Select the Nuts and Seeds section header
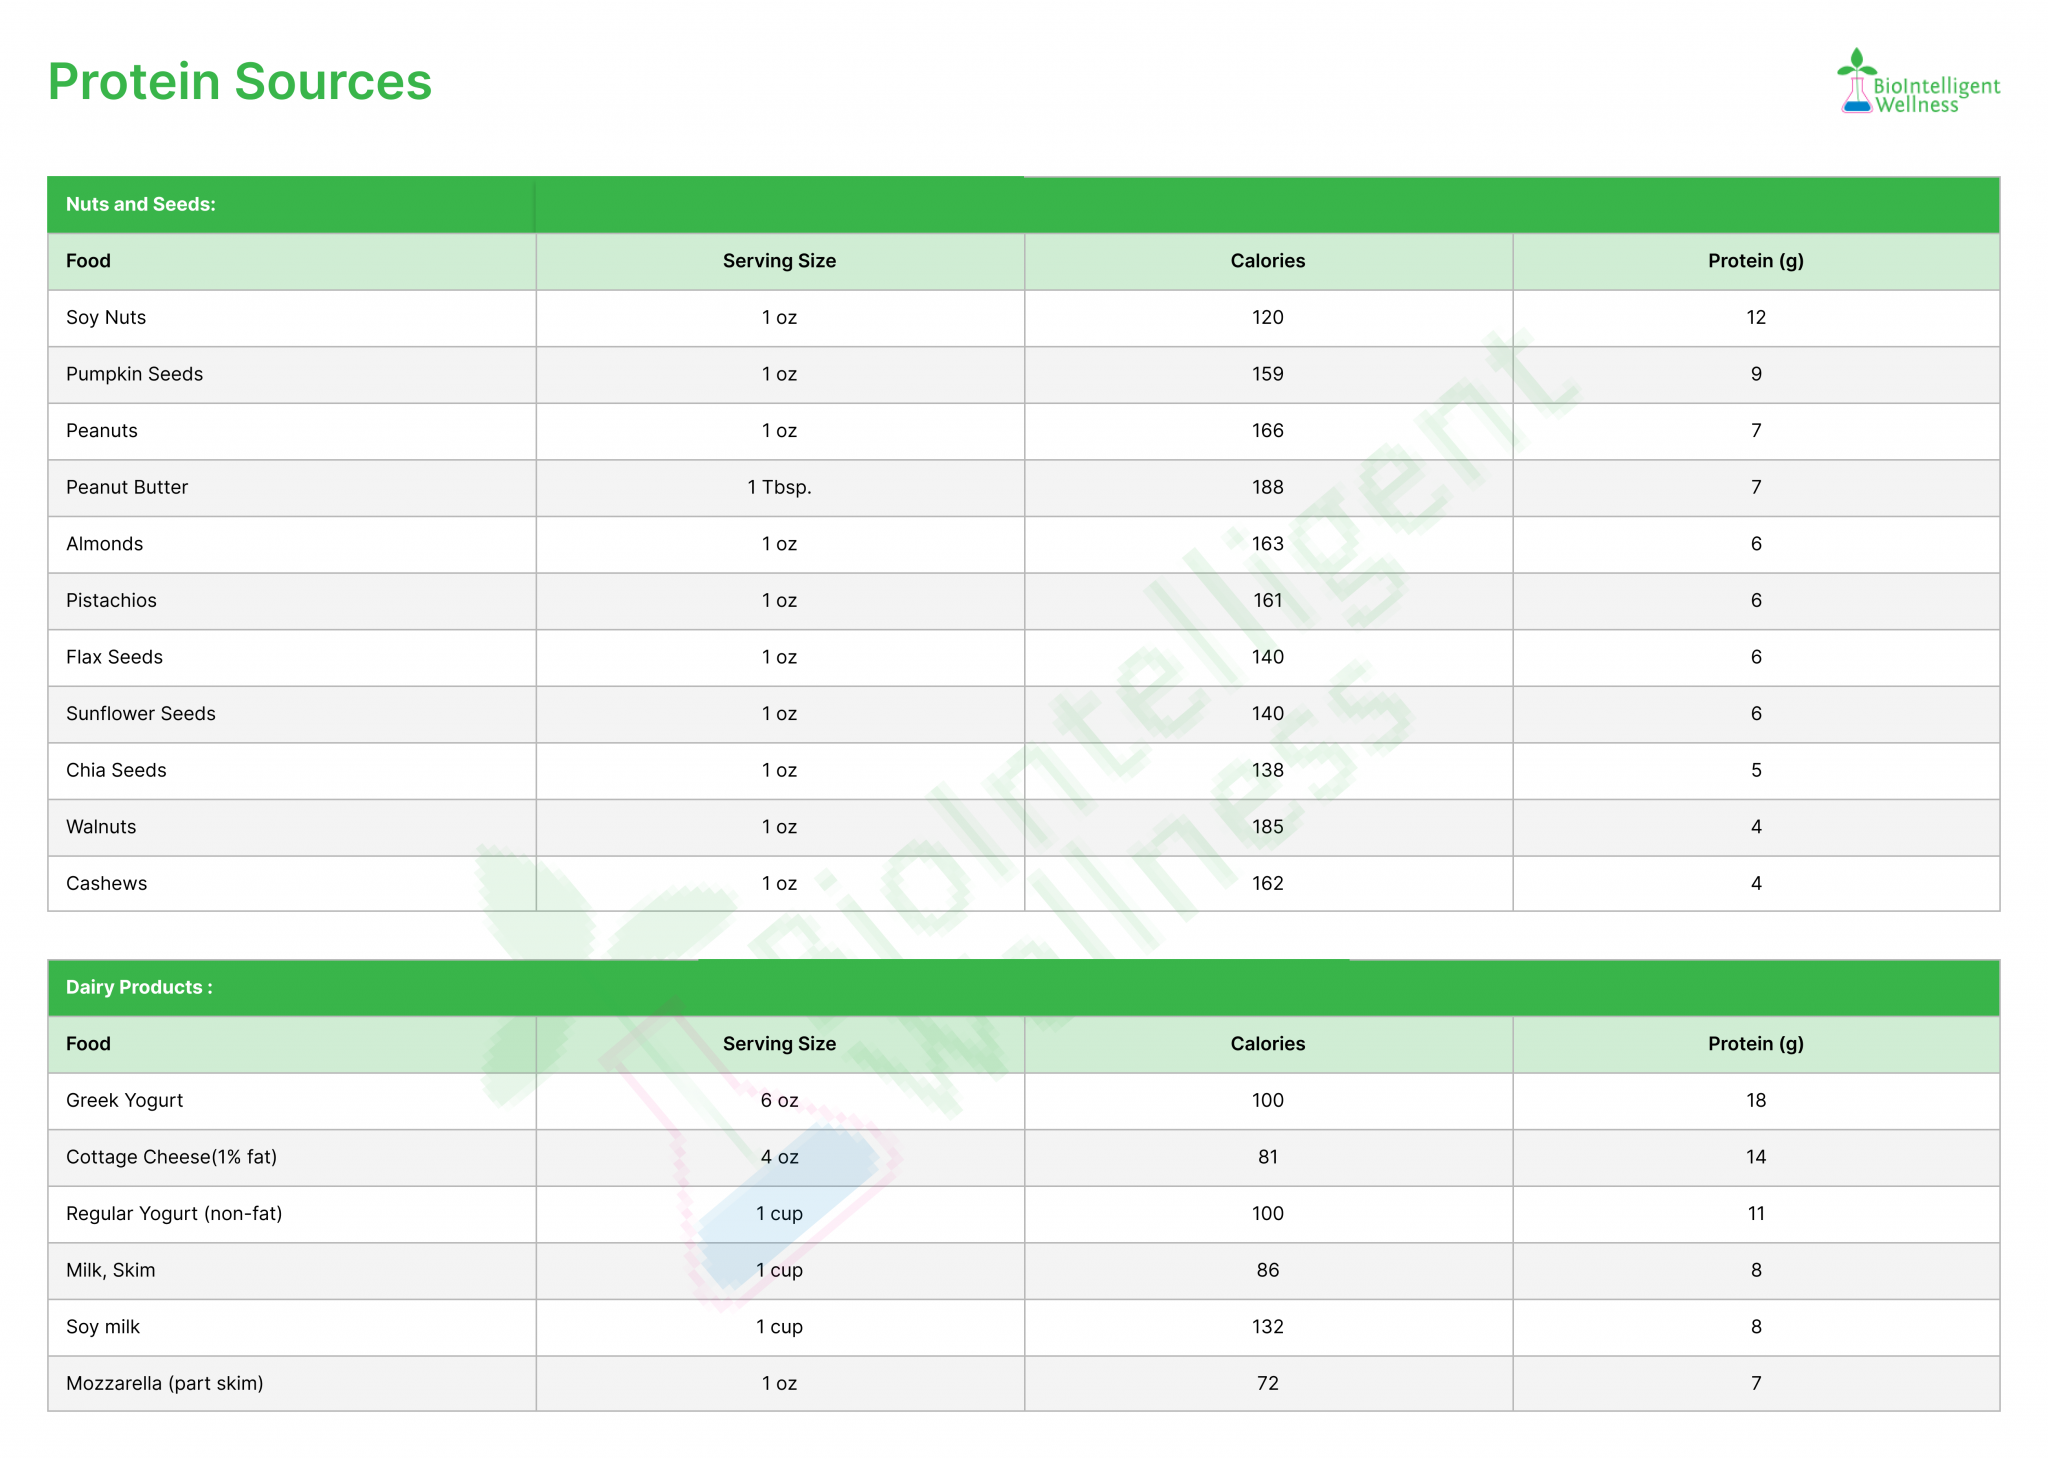The width and height of the screenshot is (2048, 1459). pyautogui.click(x=141, y=205)
